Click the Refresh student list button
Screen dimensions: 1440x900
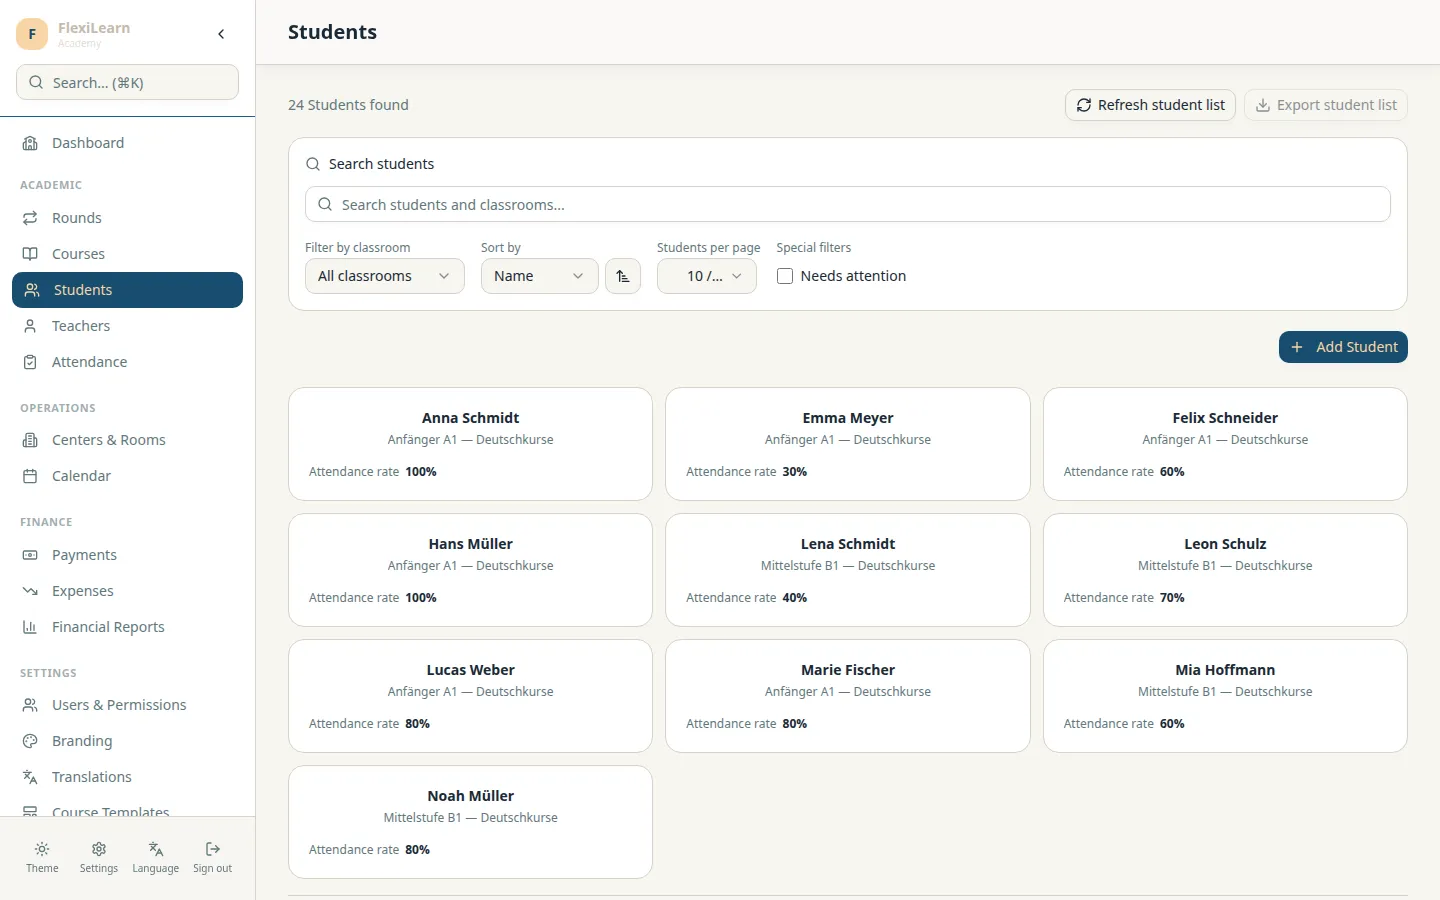click(1151, 105)
